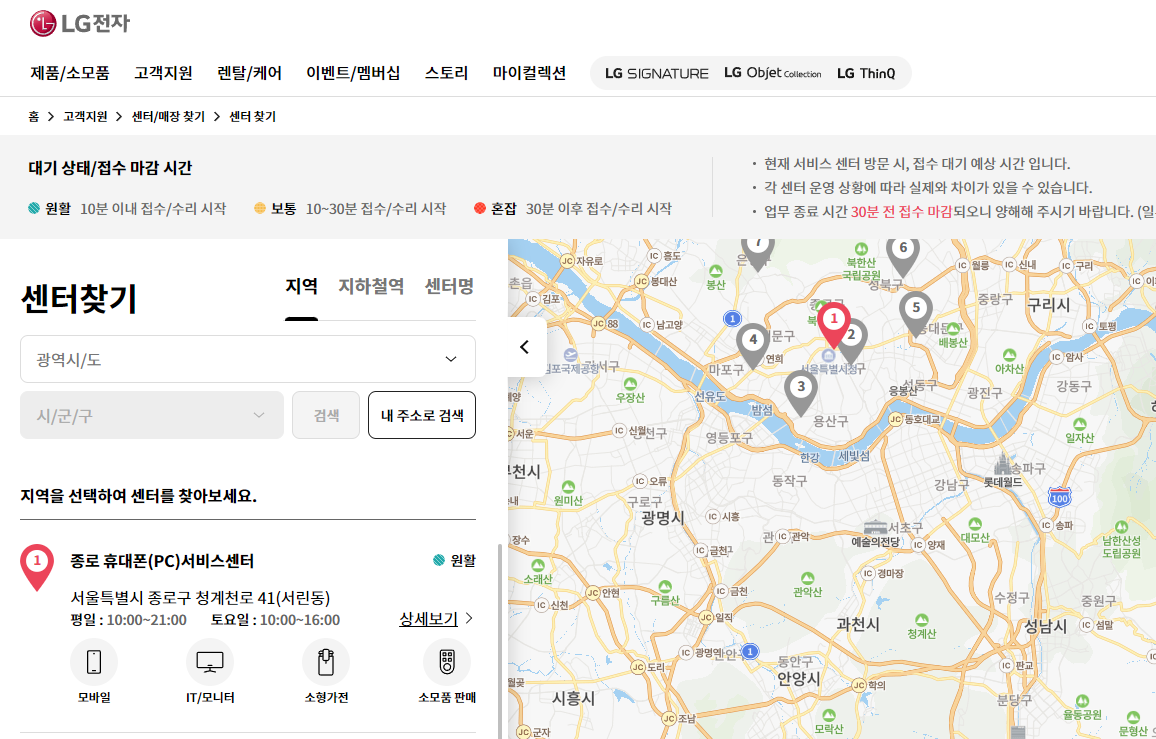The height and width of the screenshot is (739, 1156).
Task: Click 종로 휴대폰(PC)서비스센터 title
Action: 162,561
